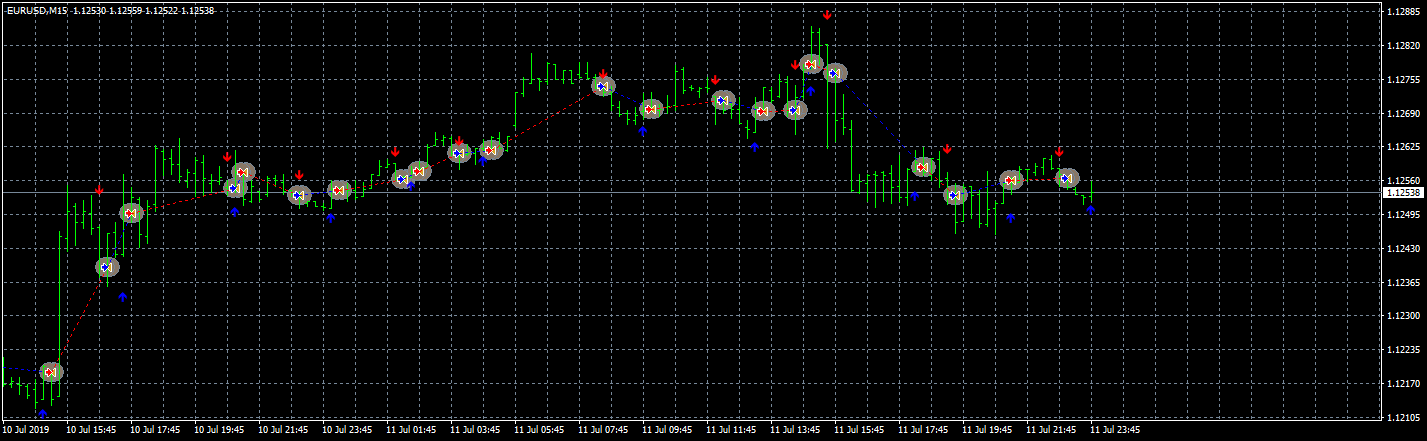Screen dimensions: 1427x441
Task: Click the 1.12755 price level label
Action: [x=1402, y=80]
